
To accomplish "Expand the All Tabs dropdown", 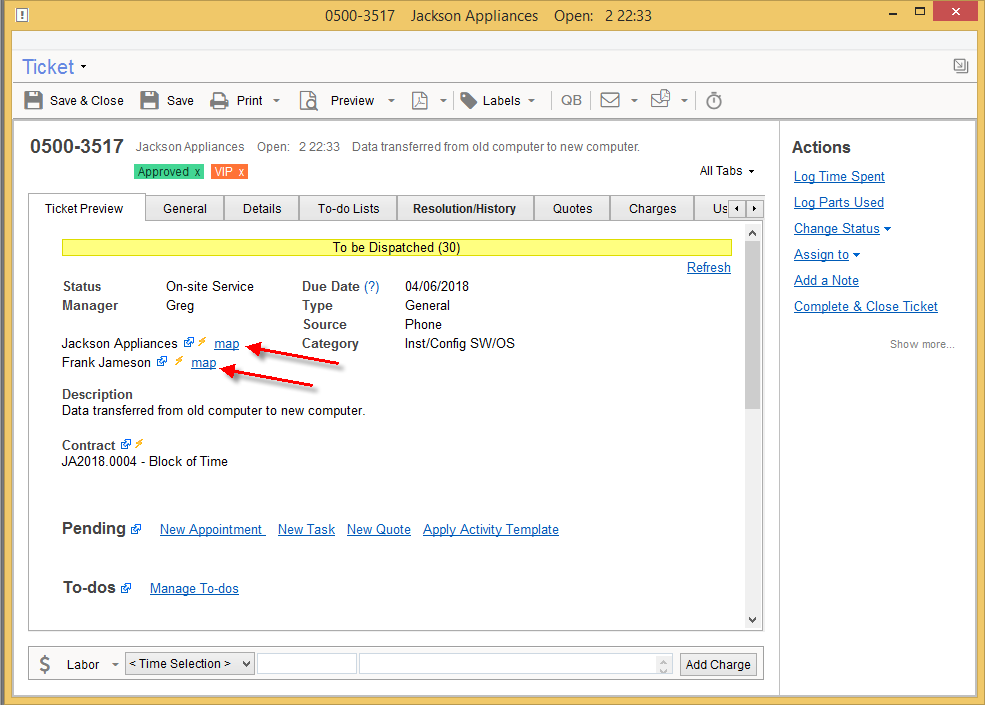I will click(x=727, y=171).
